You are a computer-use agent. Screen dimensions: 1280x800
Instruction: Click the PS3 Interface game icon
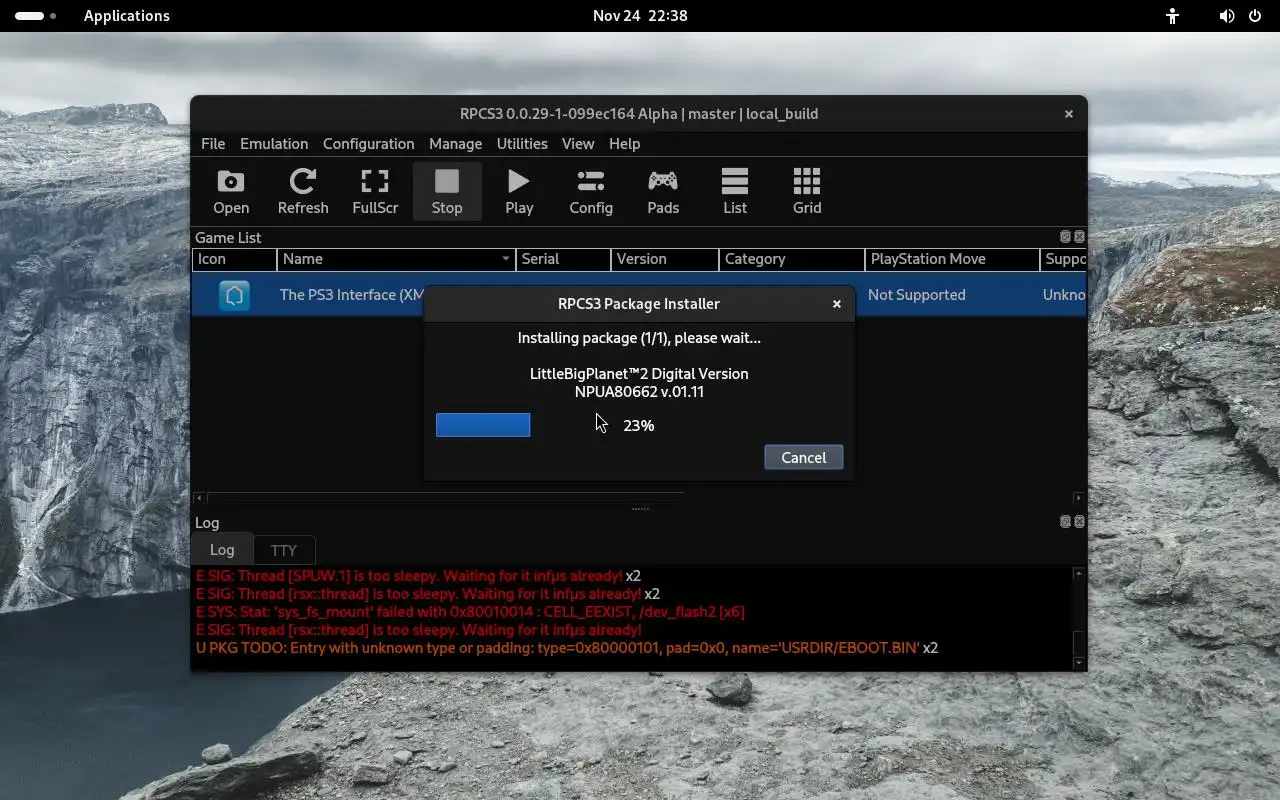pos(234,295)
